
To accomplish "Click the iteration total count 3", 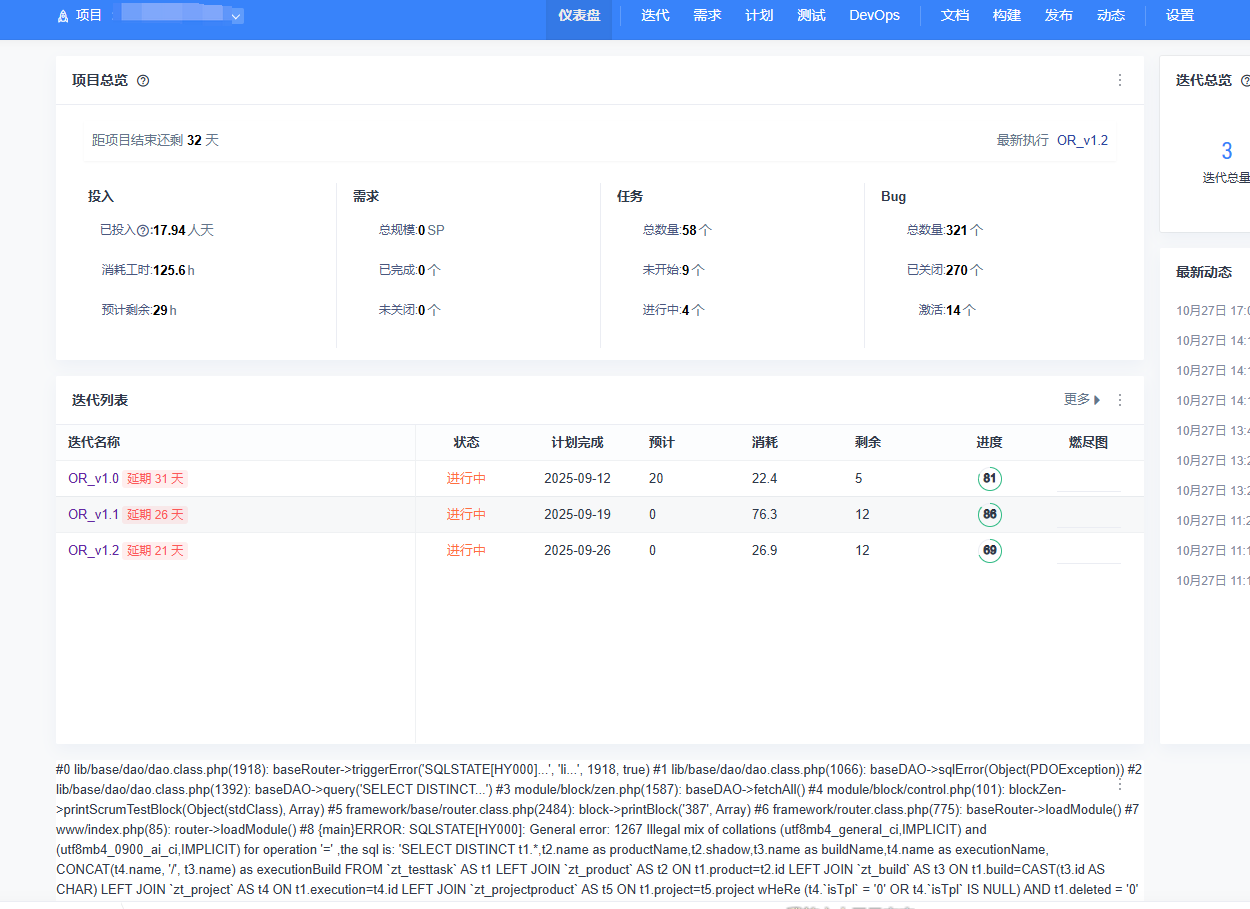I will point(1227,152).
